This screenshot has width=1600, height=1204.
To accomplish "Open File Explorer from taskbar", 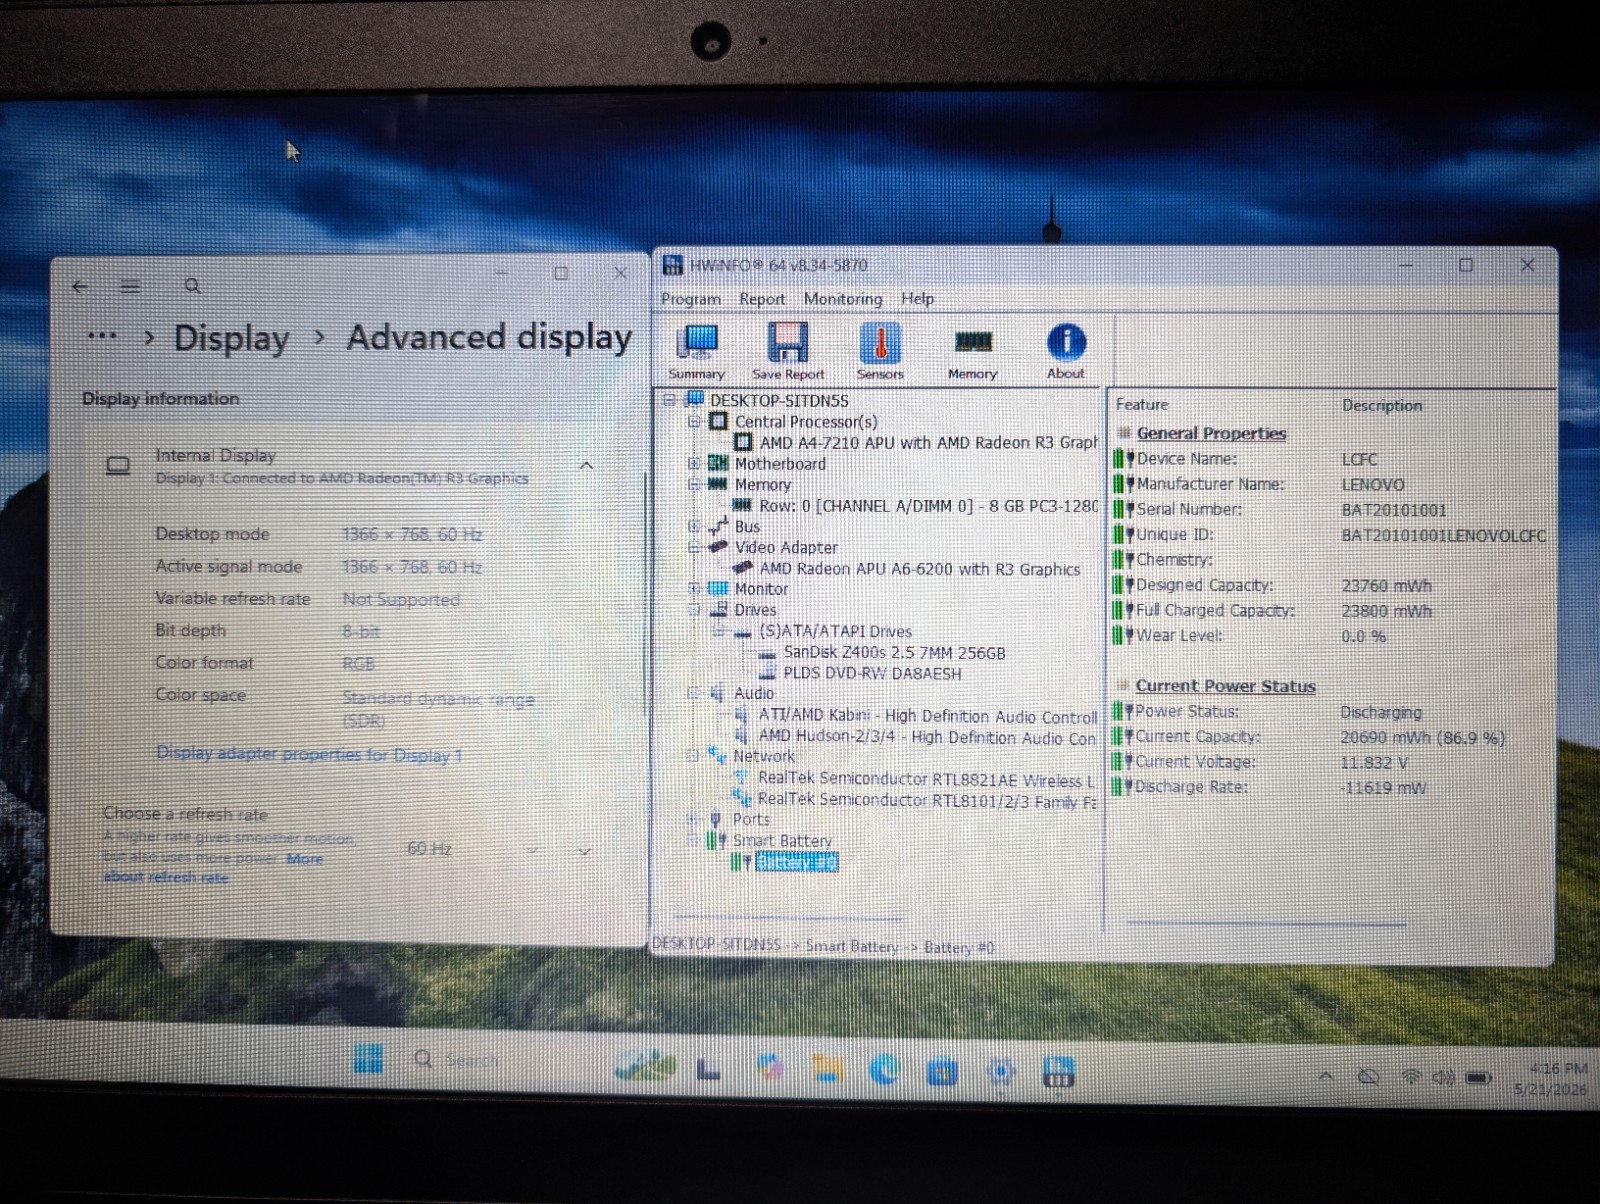I will (826, 1069).
